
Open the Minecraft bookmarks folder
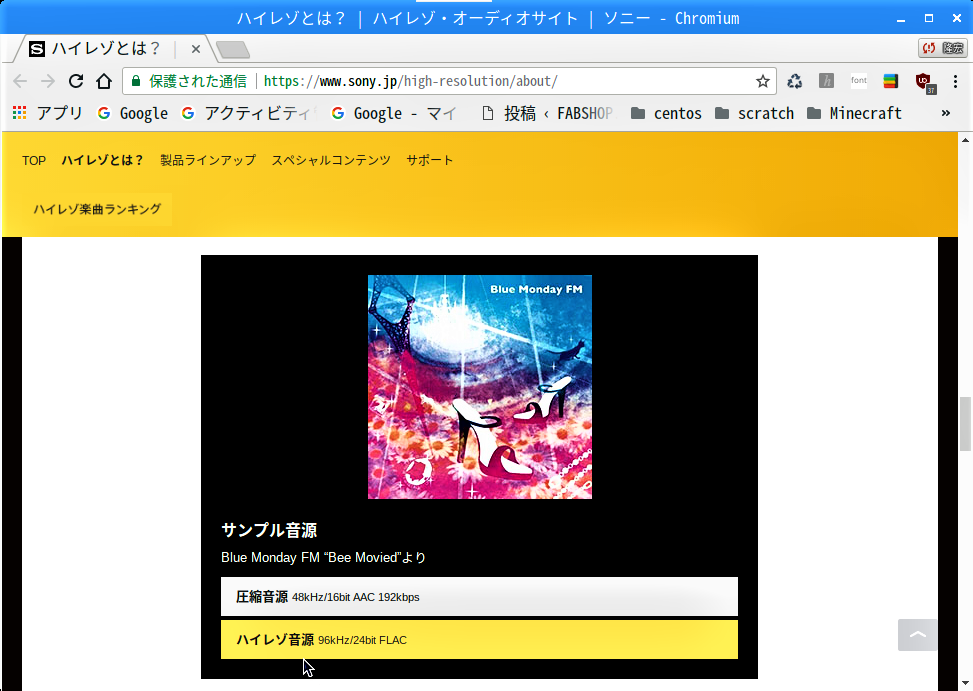[x=854, y=114]
